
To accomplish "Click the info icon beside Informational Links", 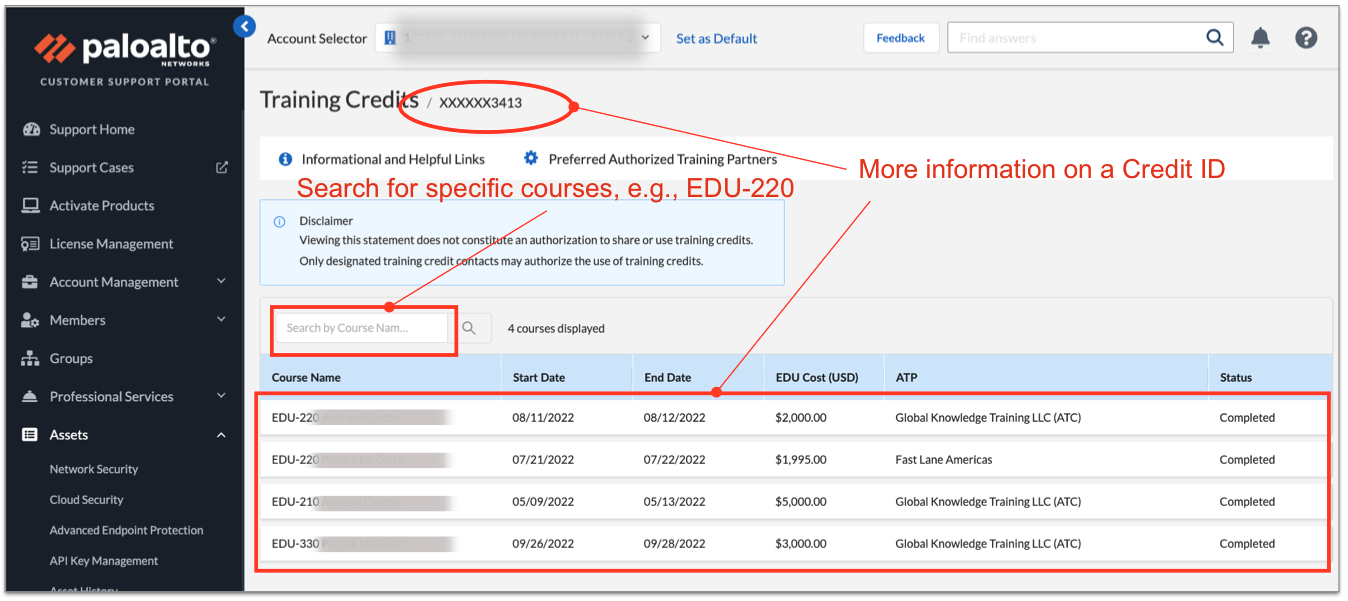I will click(285, 159).
